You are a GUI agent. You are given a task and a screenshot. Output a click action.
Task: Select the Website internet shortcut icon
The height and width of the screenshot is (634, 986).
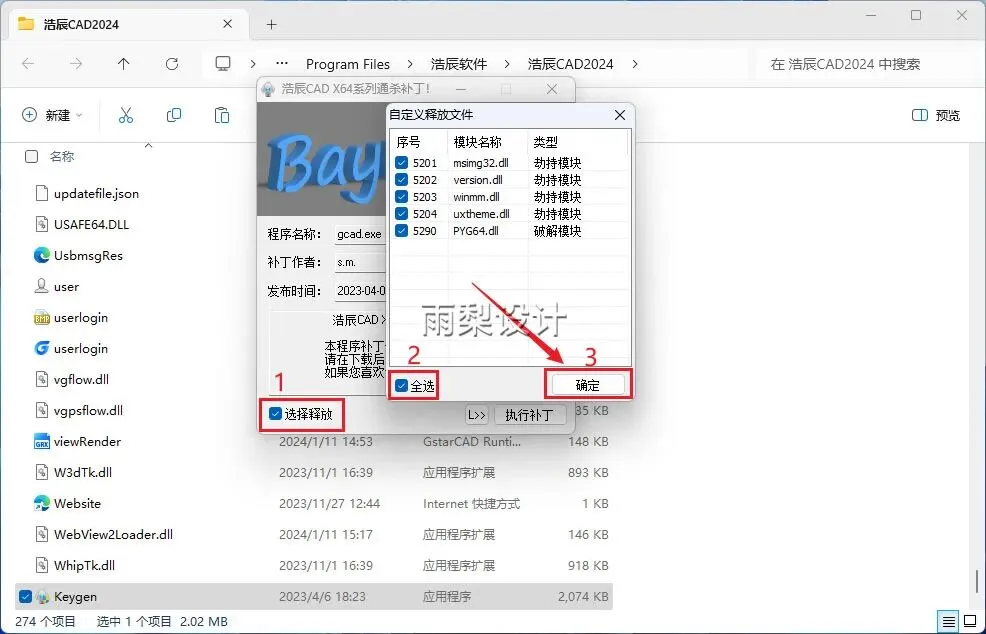point(42,503)
